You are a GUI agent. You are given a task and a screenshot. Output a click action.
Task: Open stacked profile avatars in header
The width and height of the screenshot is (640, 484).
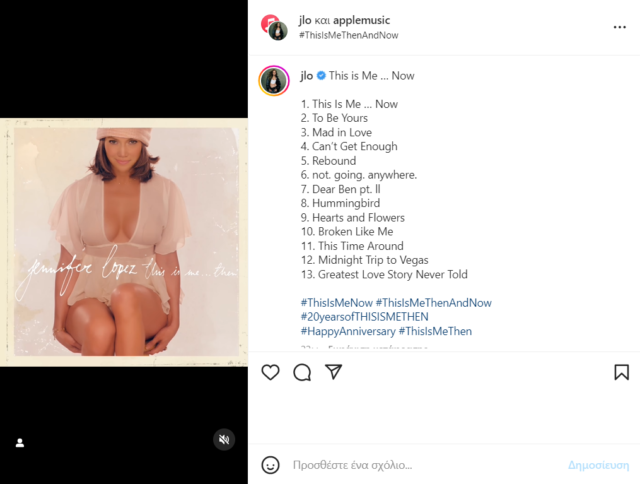pyautogui.click(x=274, y=27)
